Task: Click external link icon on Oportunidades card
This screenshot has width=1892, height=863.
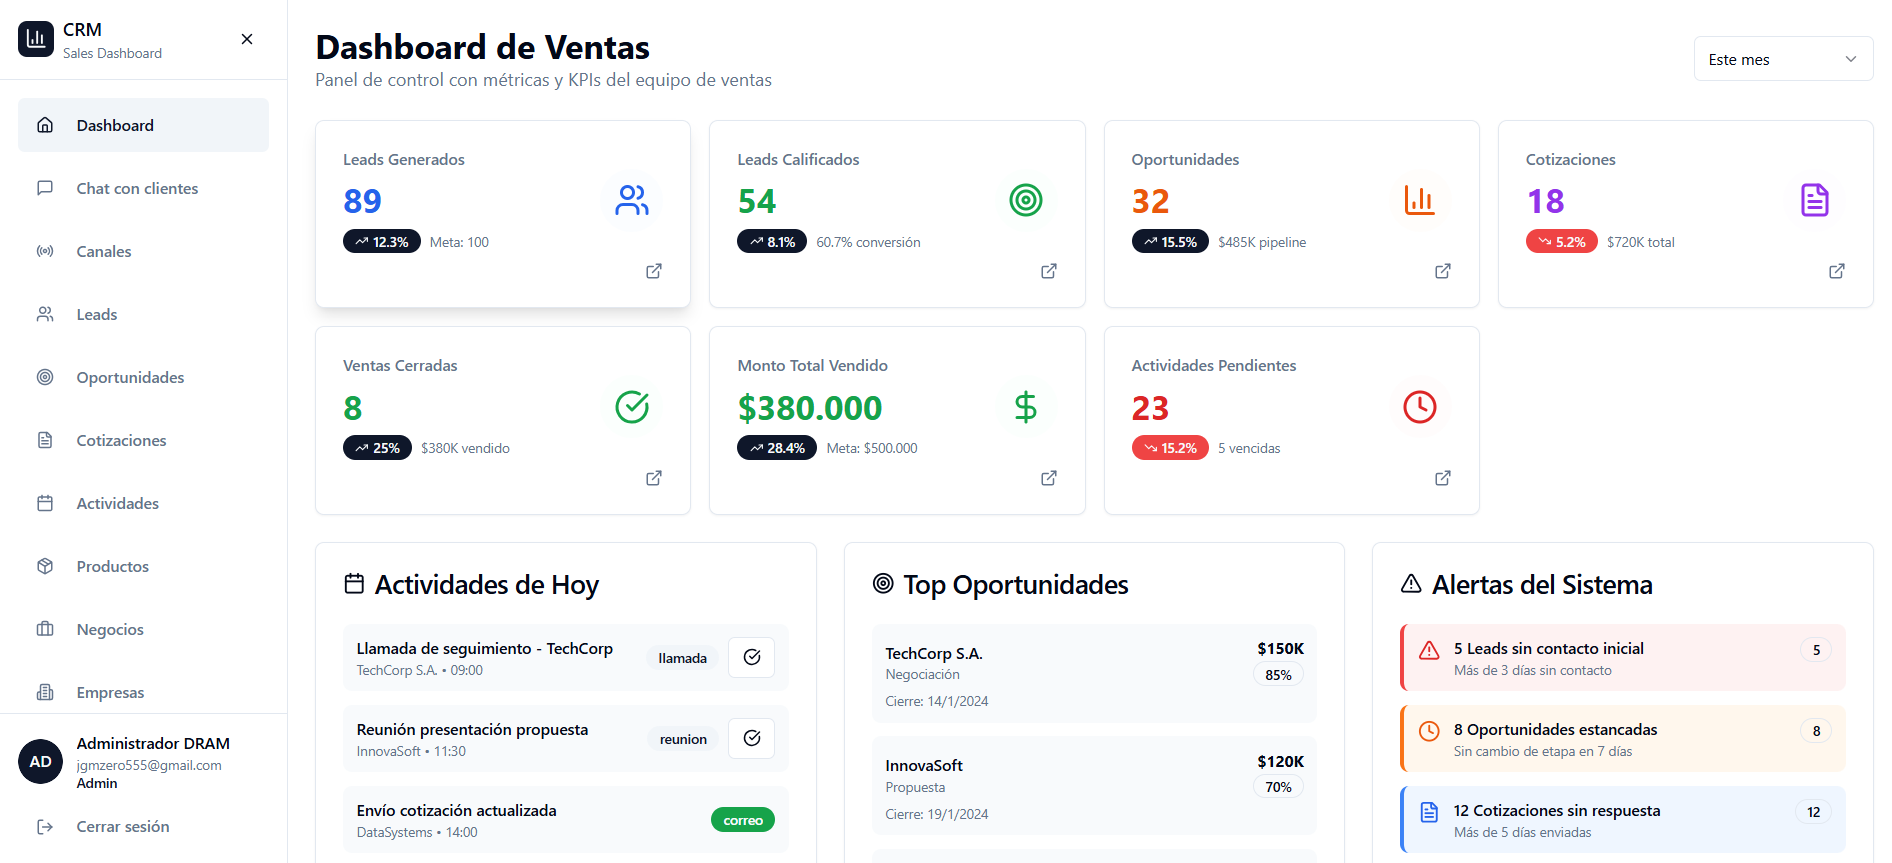Action: (1442, 271)
